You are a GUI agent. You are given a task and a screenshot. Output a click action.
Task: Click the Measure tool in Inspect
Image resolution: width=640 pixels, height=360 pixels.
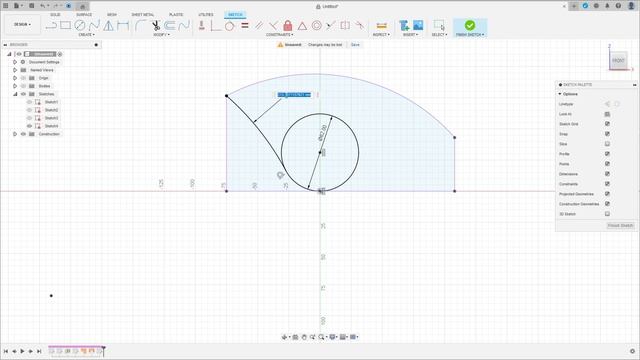click(382, 26)
